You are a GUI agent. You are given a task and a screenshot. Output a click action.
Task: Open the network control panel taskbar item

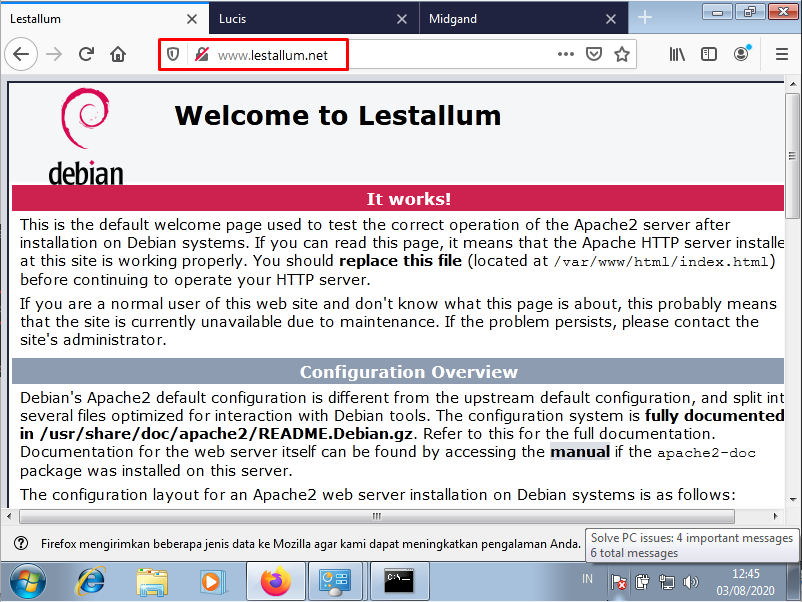(335, 582)
